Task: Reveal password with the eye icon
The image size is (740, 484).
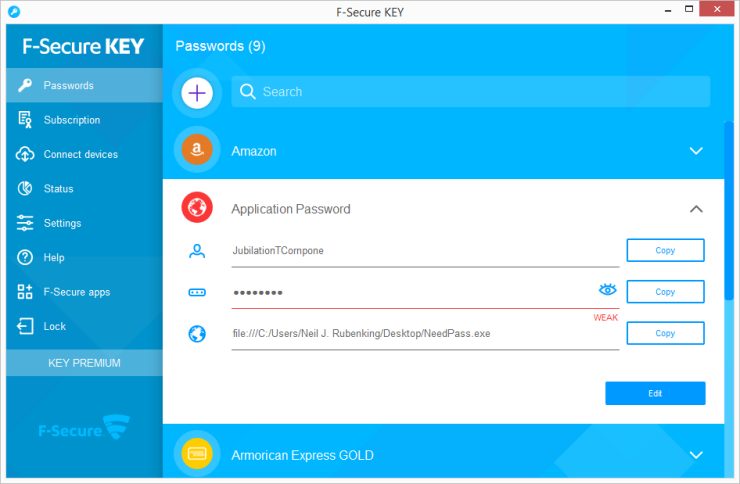Action: pyautogui.click(x=607, y=289)
